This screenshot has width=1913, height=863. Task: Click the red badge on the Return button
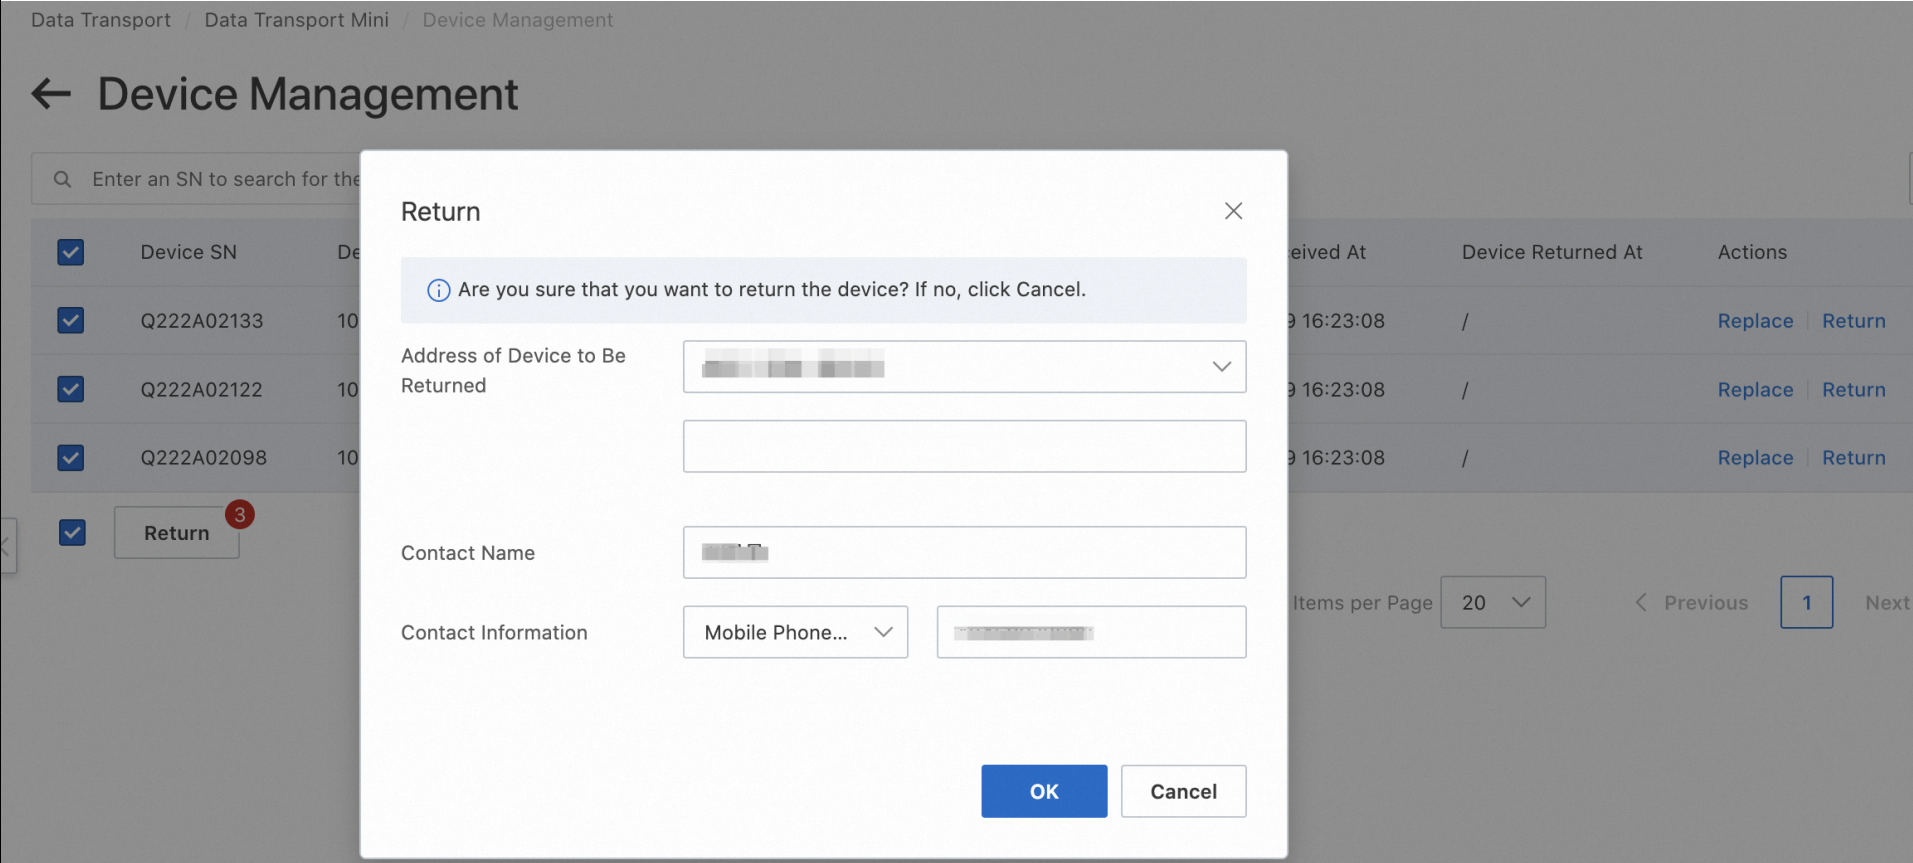239,515
